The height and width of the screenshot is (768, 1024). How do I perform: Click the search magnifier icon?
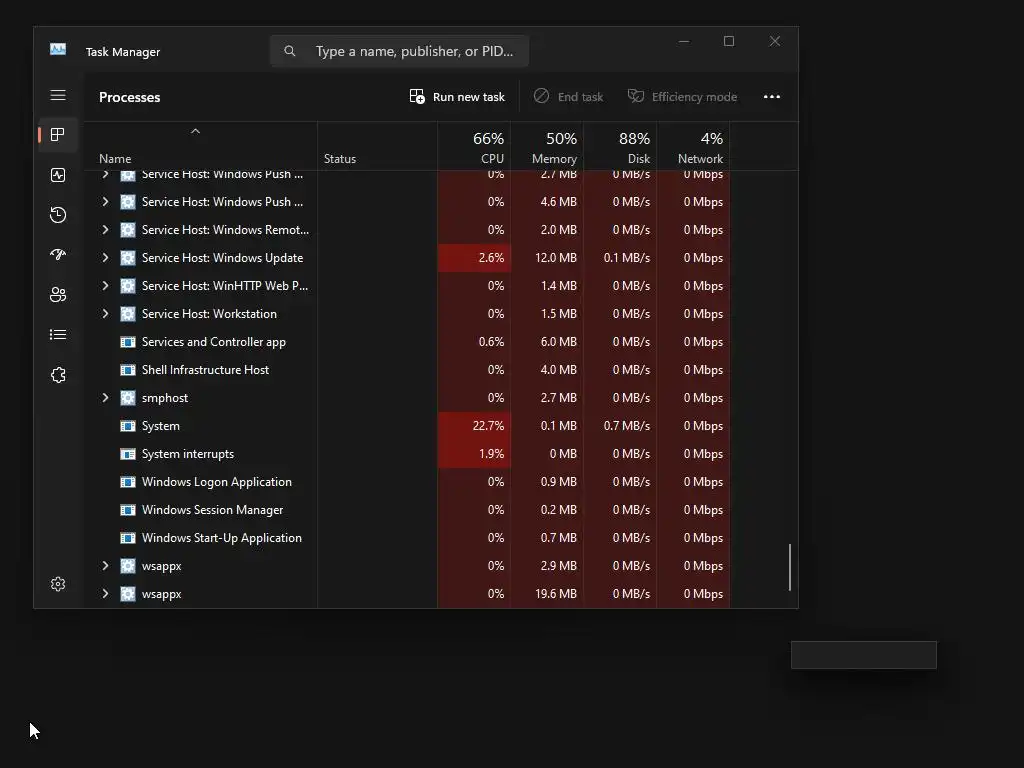click(x=290, y=51)
